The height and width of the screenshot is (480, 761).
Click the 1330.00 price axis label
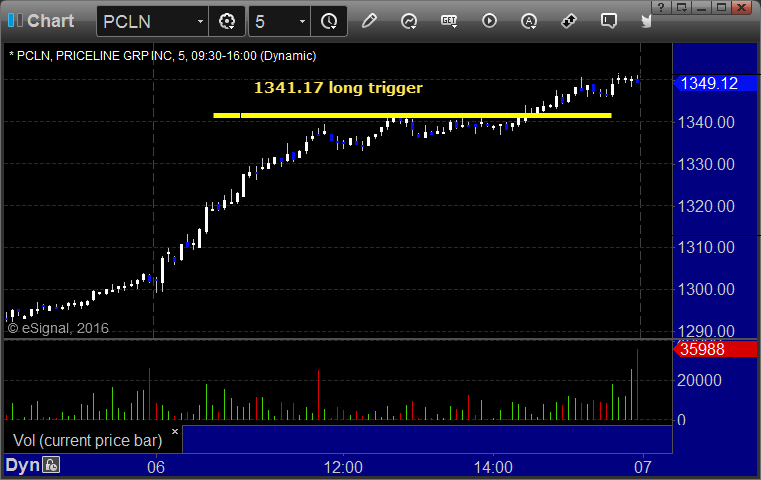[x=706, y=164]
